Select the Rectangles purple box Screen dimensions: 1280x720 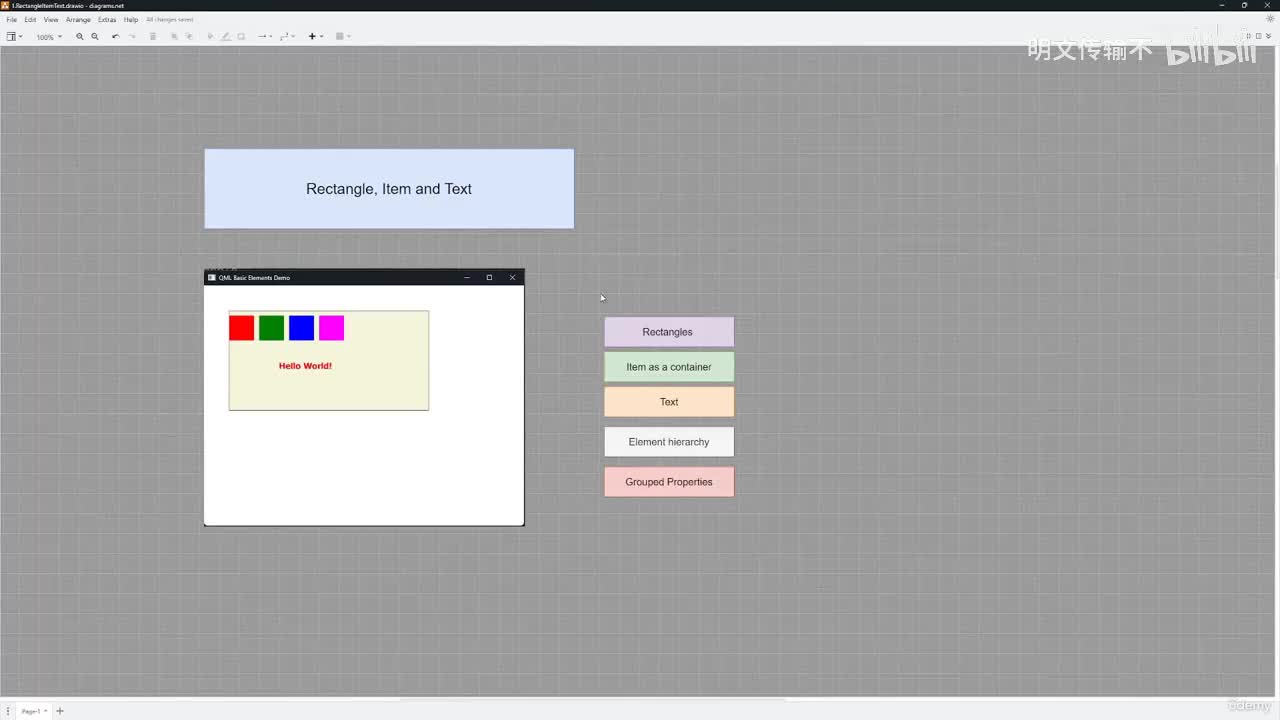[x=669, y=332]
